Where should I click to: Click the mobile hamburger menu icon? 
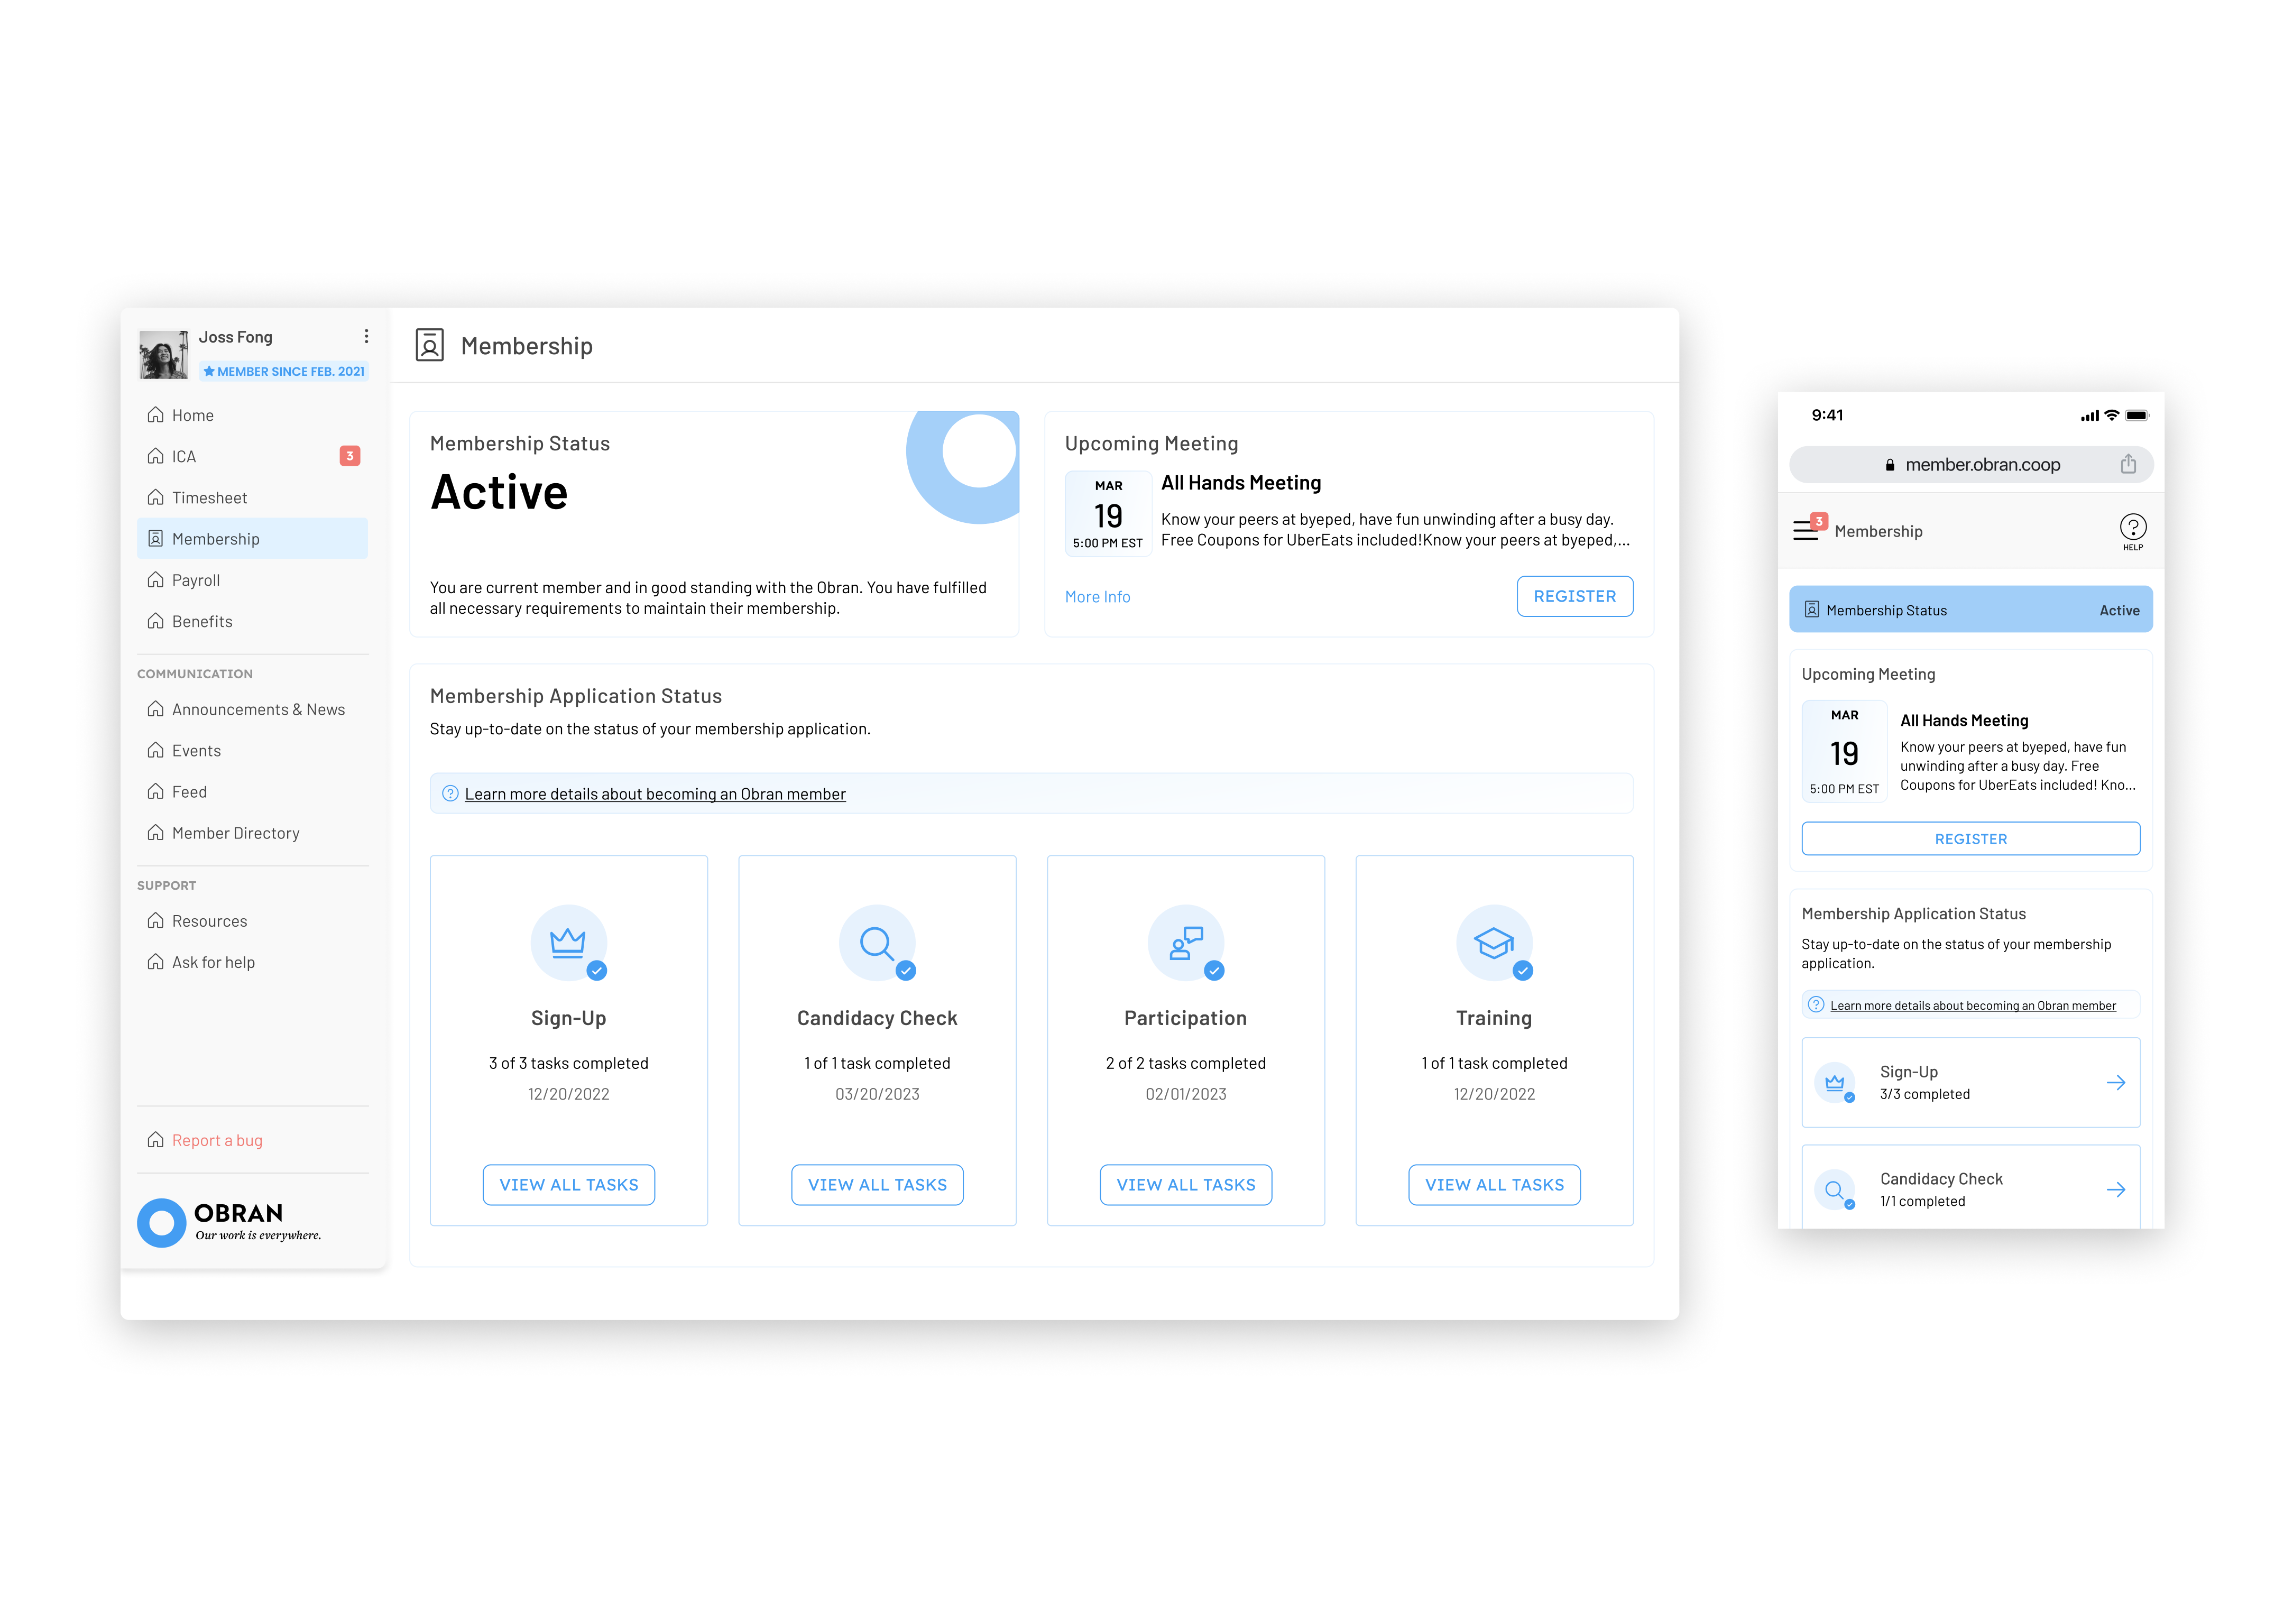(x=1806, y=530)
